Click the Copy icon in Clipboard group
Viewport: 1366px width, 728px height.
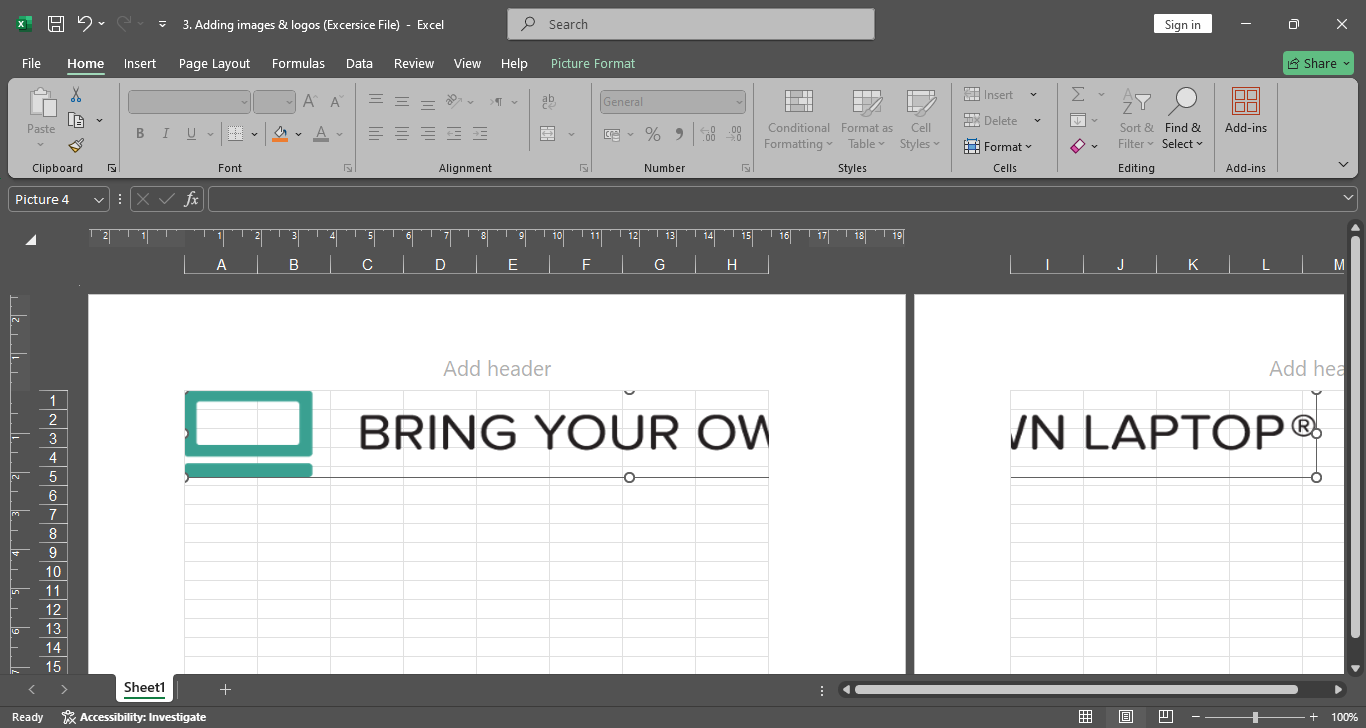(x=76, y=120)
